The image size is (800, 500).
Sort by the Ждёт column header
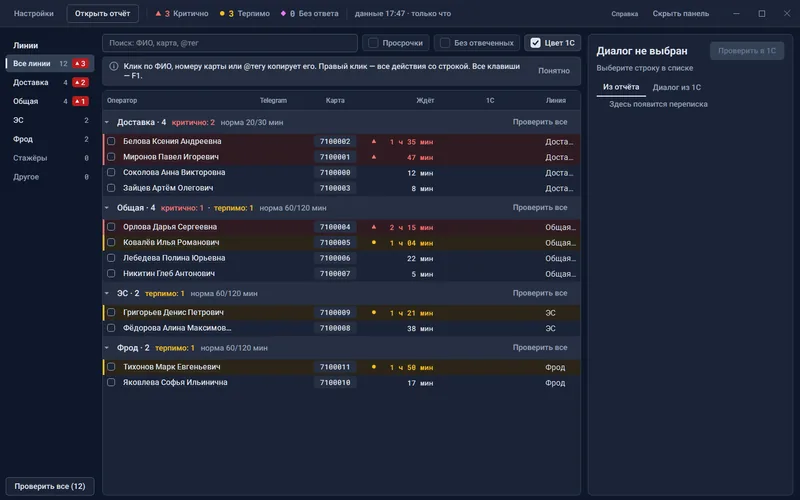[425, 101]
